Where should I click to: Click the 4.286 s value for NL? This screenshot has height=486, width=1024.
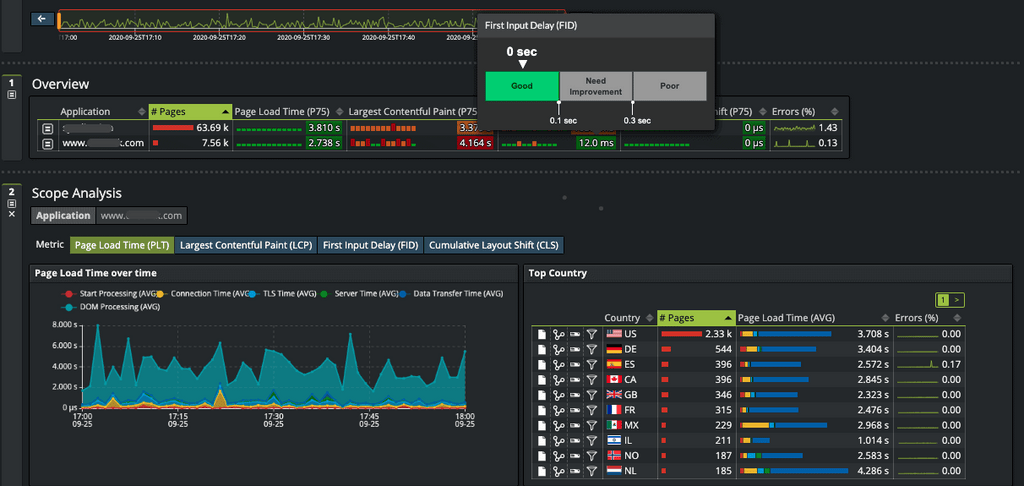click(x=874, y=470)
